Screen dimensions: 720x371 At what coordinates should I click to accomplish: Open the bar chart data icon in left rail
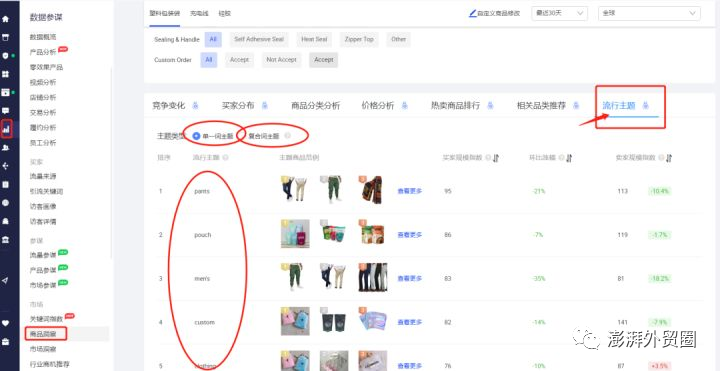click(x=6, y=129)
